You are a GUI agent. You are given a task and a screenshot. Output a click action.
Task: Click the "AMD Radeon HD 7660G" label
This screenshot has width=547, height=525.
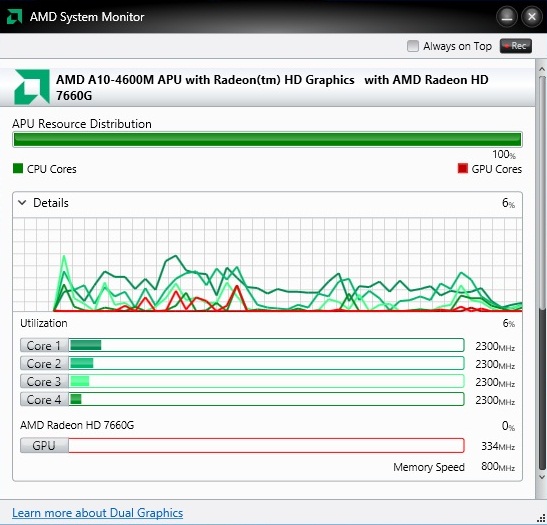click(x=77, y=425)
